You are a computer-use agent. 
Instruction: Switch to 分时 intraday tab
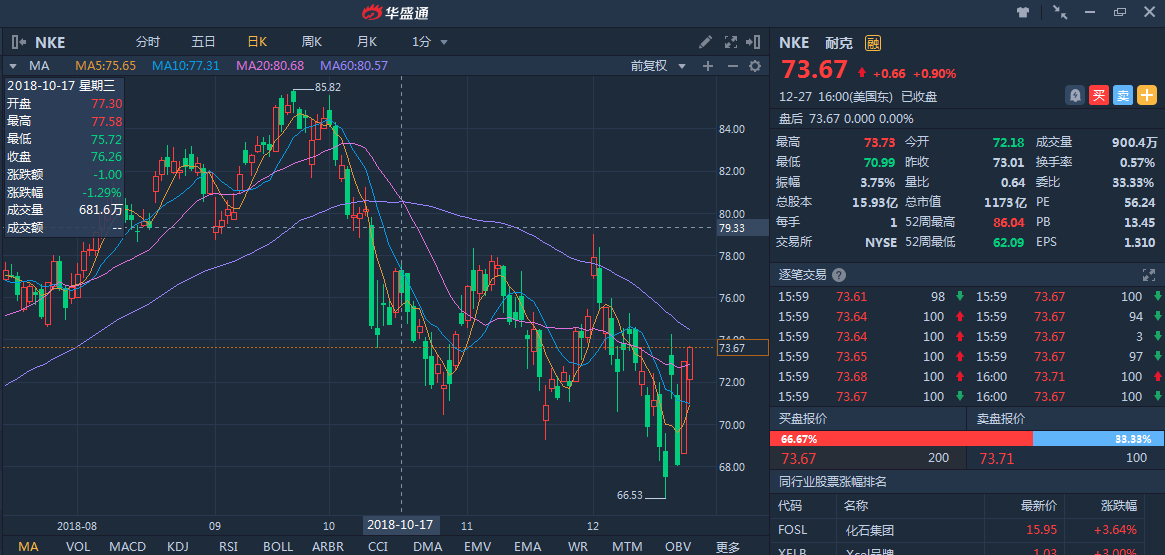tap(147, 42)
